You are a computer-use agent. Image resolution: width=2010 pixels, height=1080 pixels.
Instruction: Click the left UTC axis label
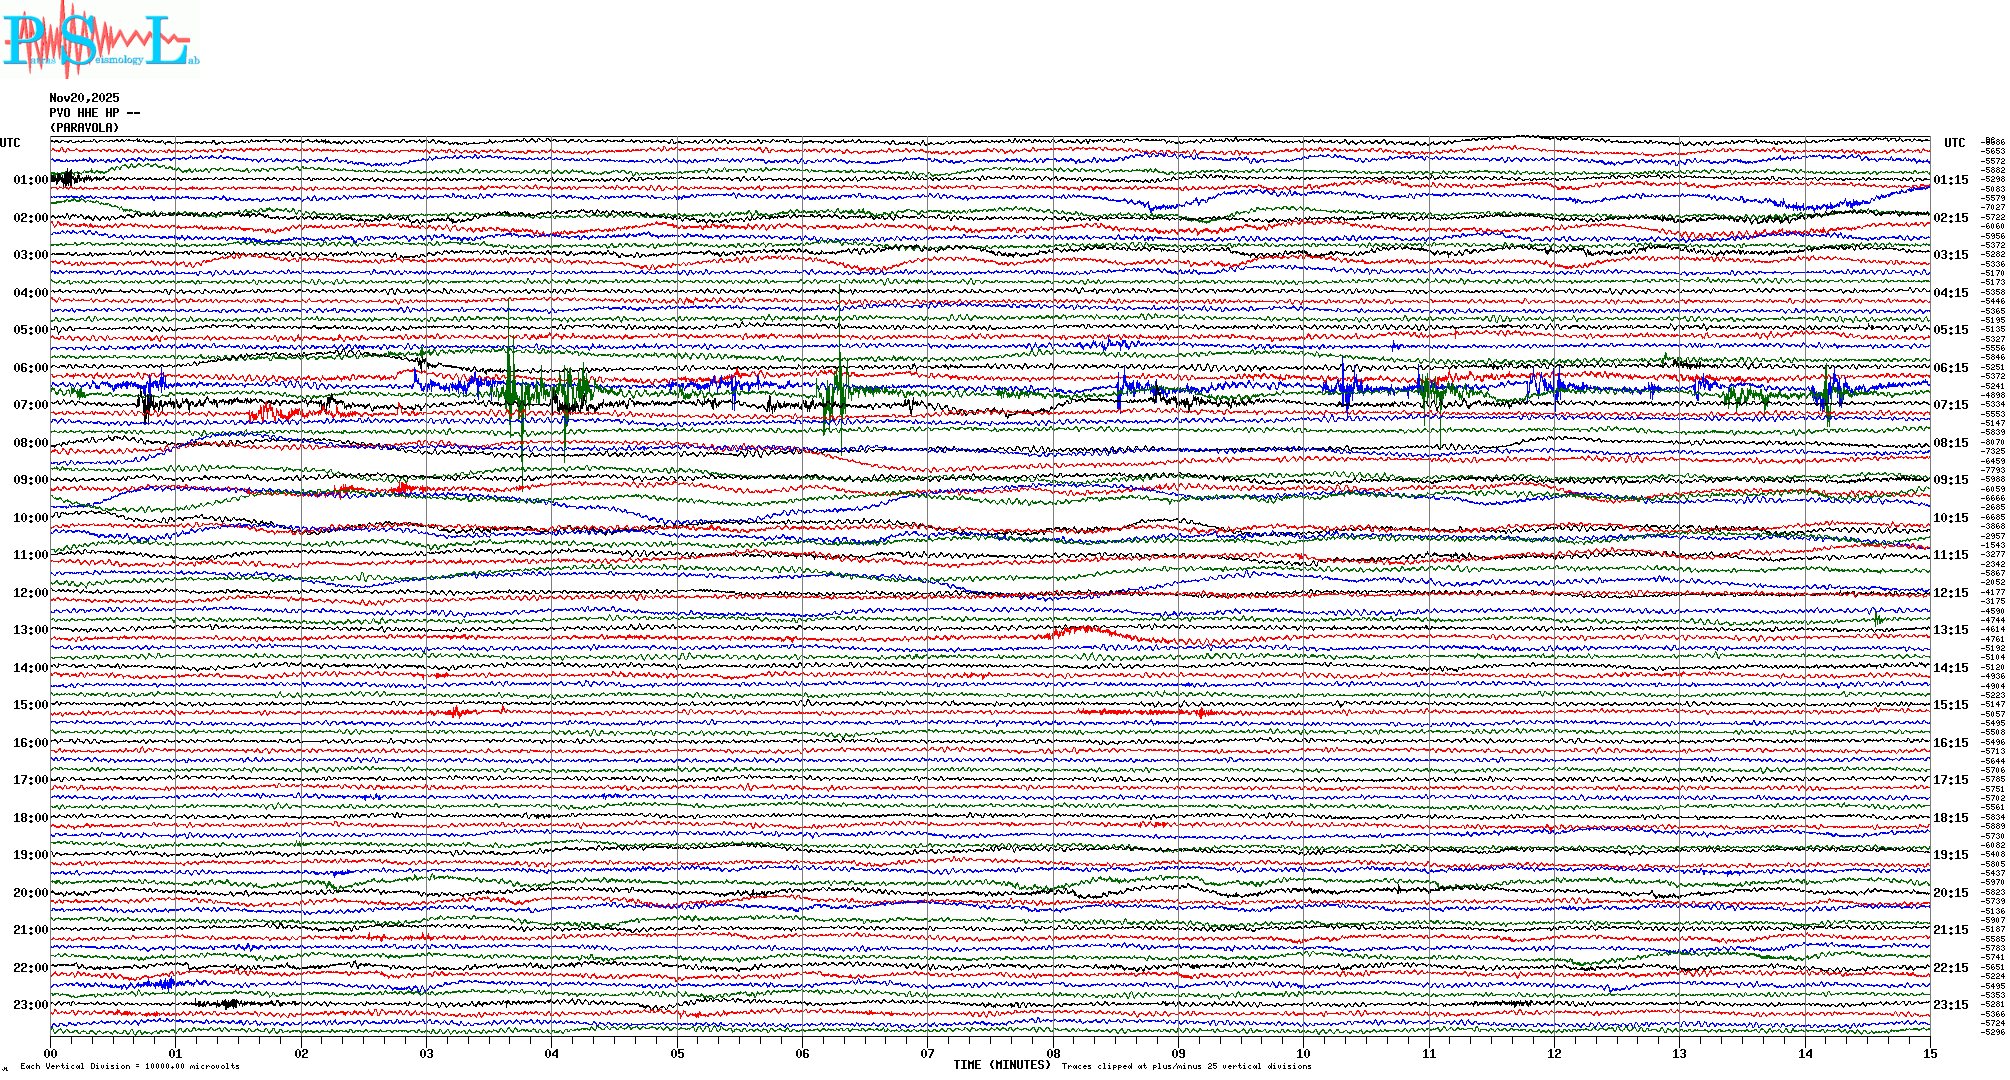coord(10,143)
